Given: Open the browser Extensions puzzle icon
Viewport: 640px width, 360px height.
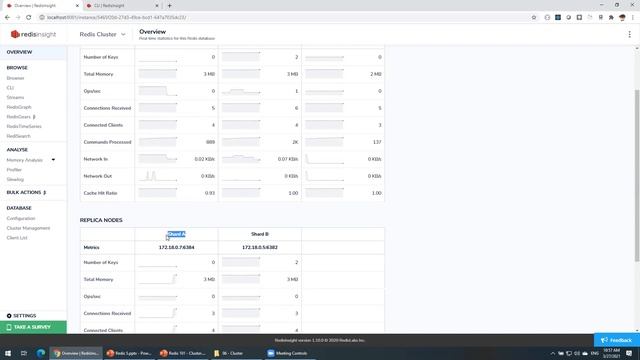Looking at the screenshot, I should (611, 18).
